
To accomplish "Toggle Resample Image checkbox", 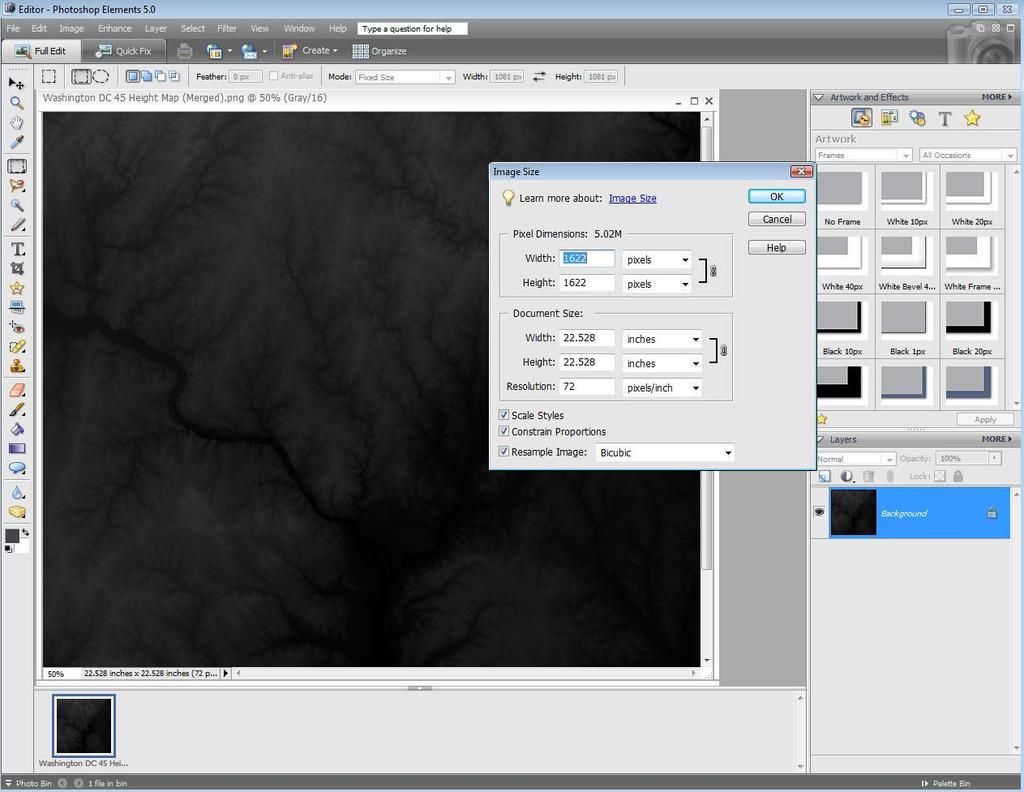I will (x=504, y=452).
